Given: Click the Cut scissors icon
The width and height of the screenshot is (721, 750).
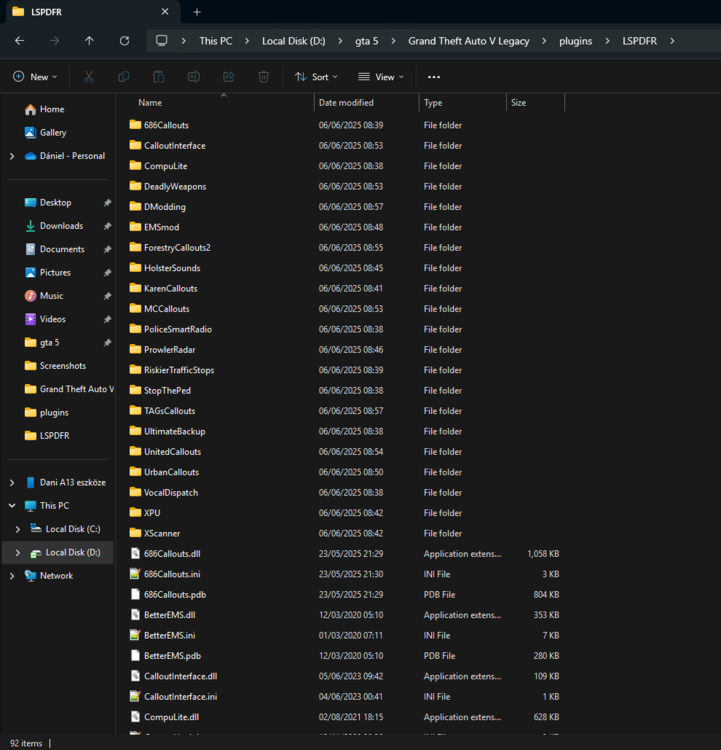Looking at the screenshot, I should 89,77.
